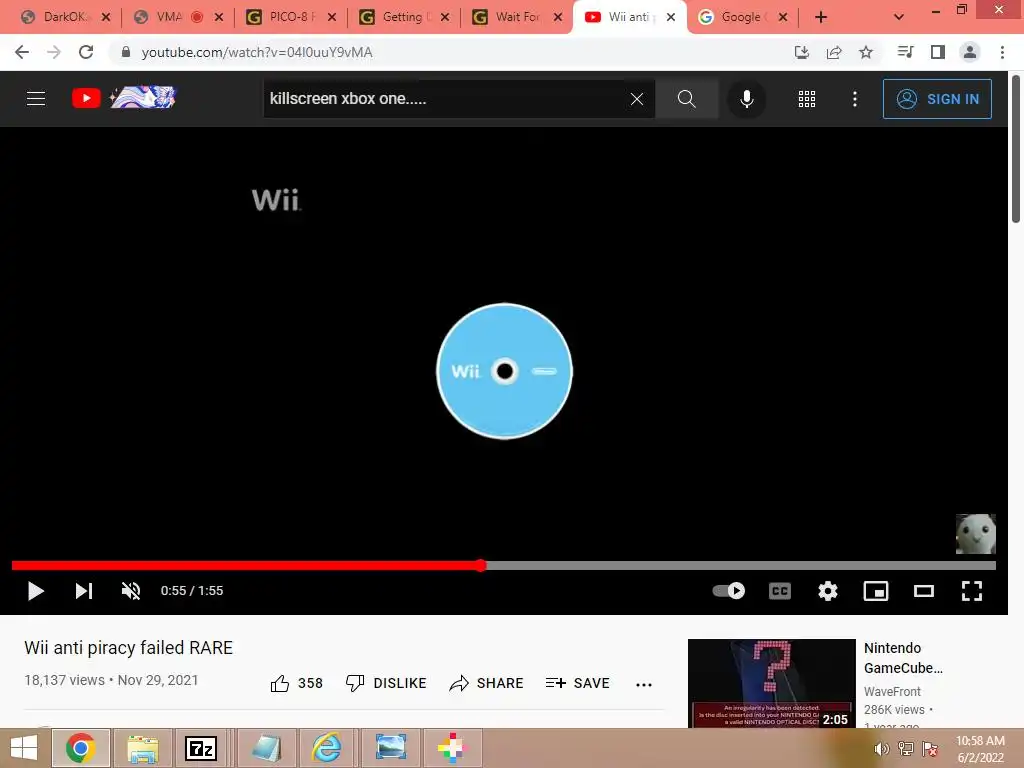Open Chrome from the taskbar
The width and height of the screenshot is (1024, 768).
click(x=80, y=748)
